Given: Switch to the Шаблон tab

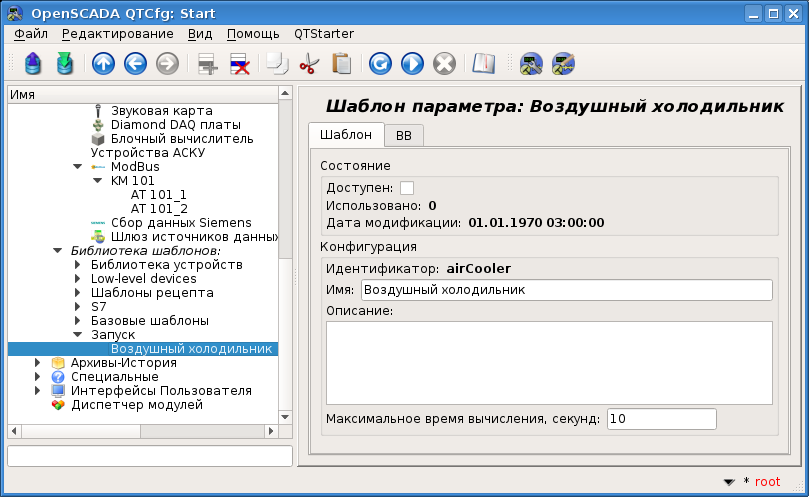Looking at the screenshot, I should 346,135.
